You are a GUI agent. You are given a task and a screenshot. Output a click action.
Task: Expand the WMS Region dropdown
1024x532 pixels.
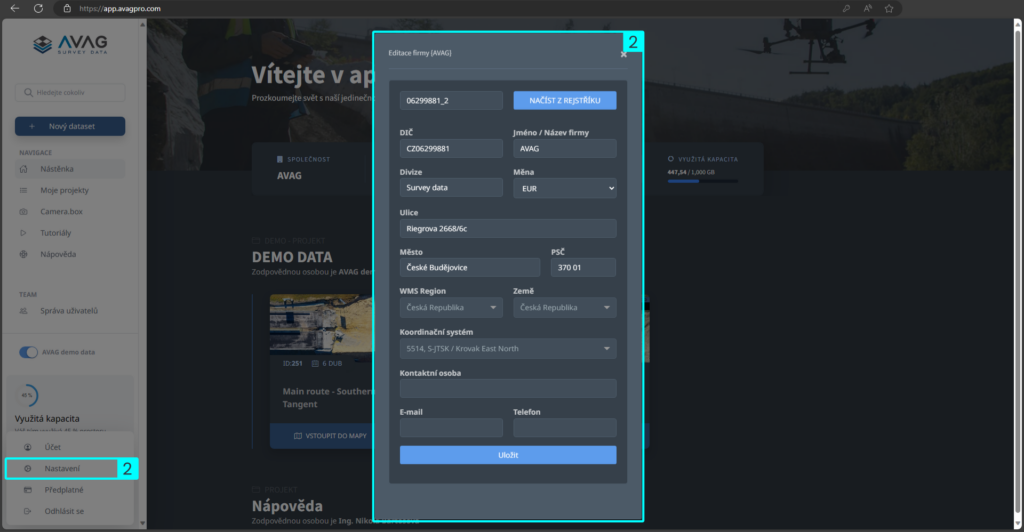451,308
